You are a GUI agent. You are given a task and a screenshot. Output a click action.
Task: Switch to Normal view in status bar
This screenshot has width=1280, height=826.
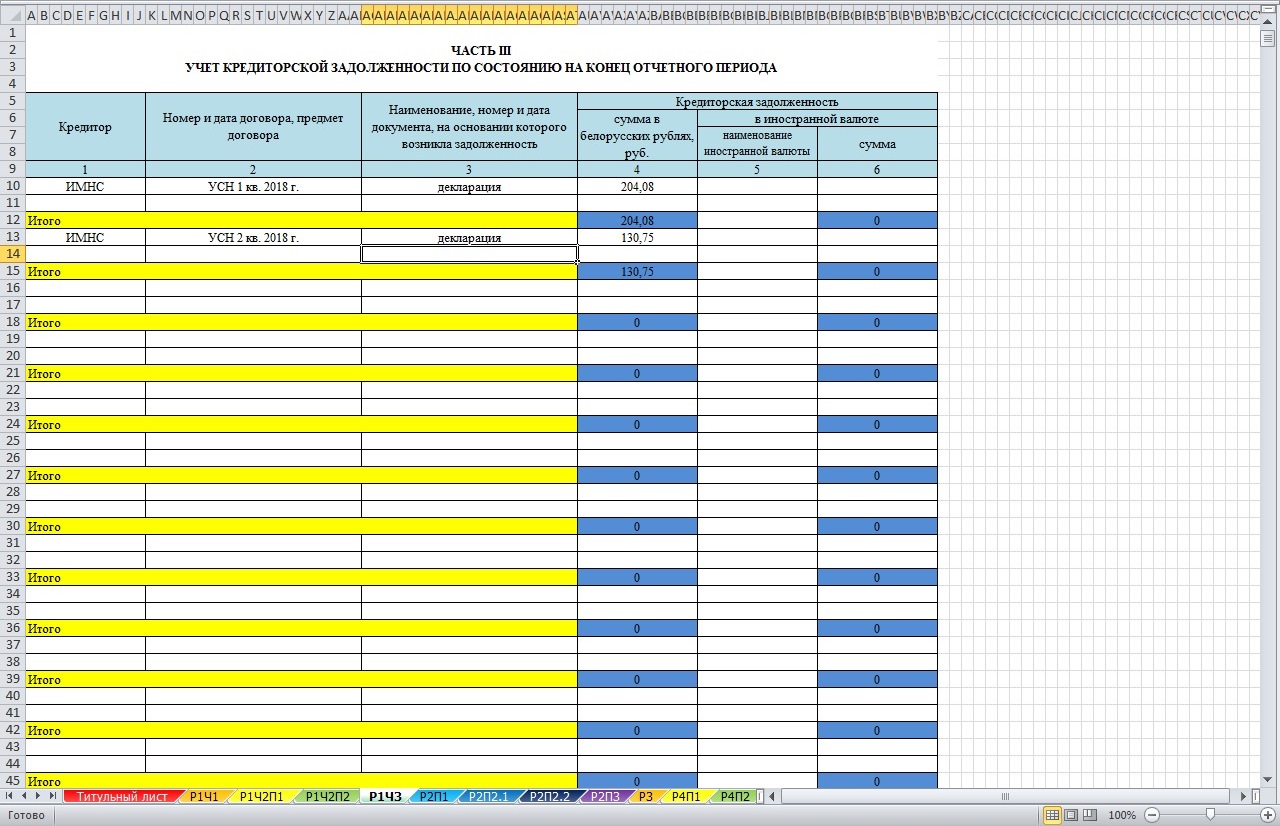coord(1052,815)
